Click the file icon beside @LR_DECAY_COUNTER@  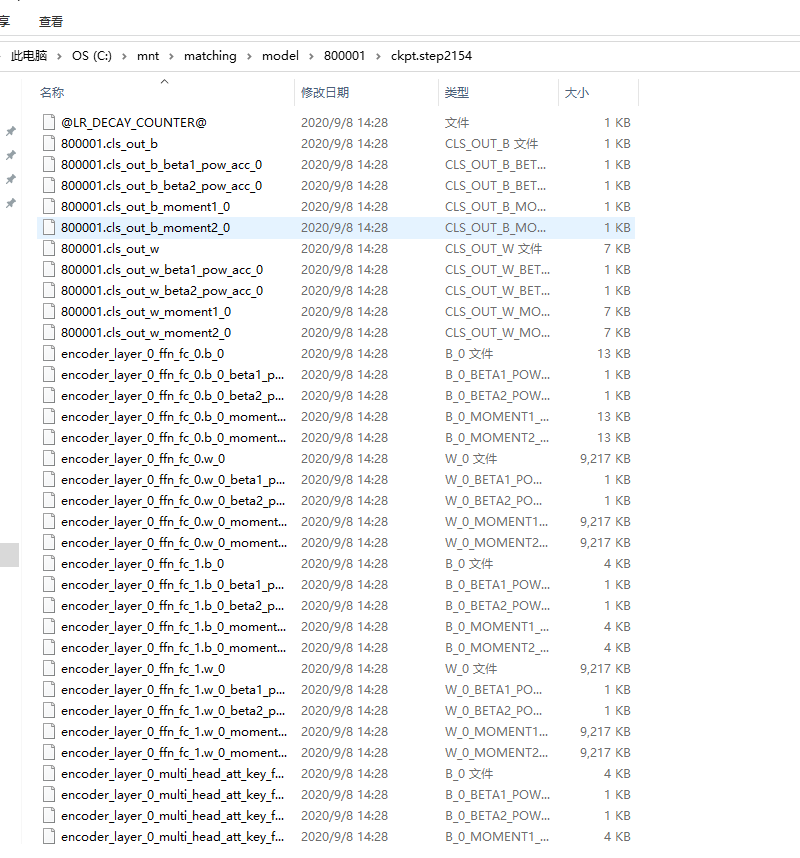pos(48,122)
